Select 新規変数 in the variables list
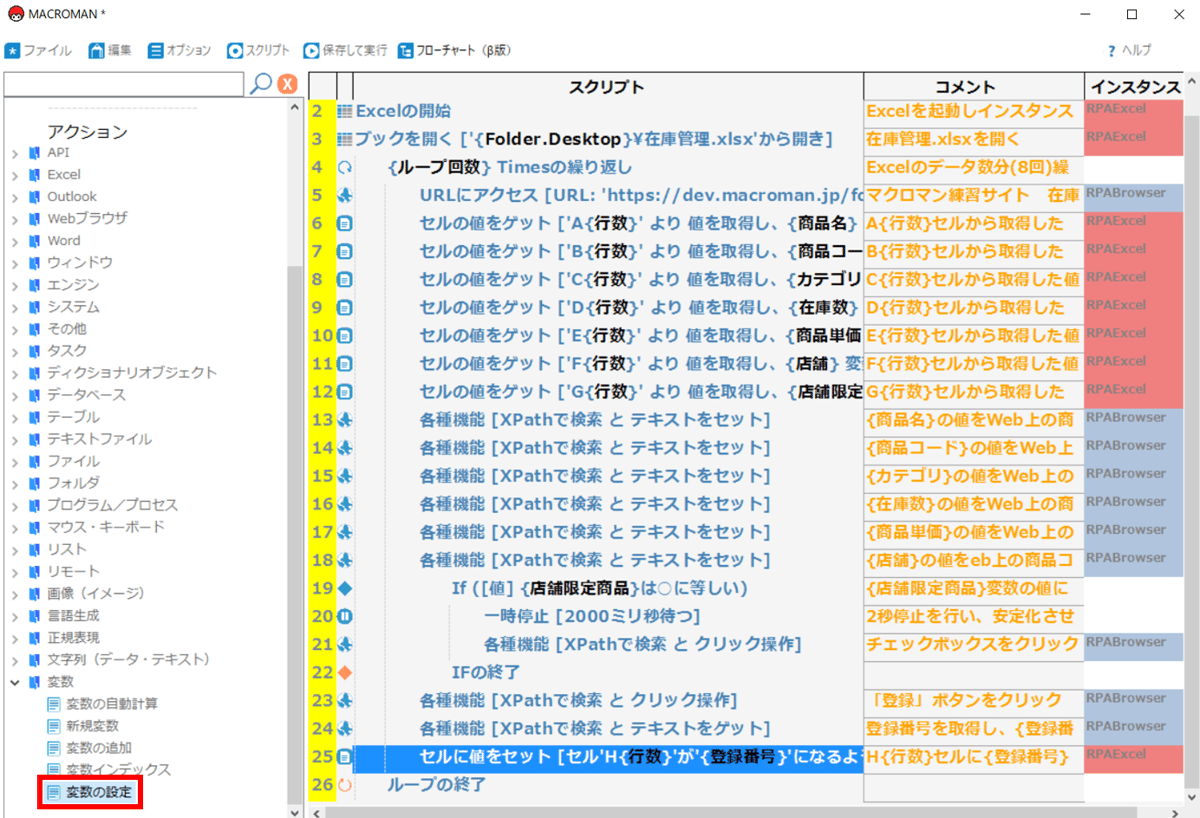This screenshot has height=818, width=1200. pyautogui.click(x=92, y=726)
